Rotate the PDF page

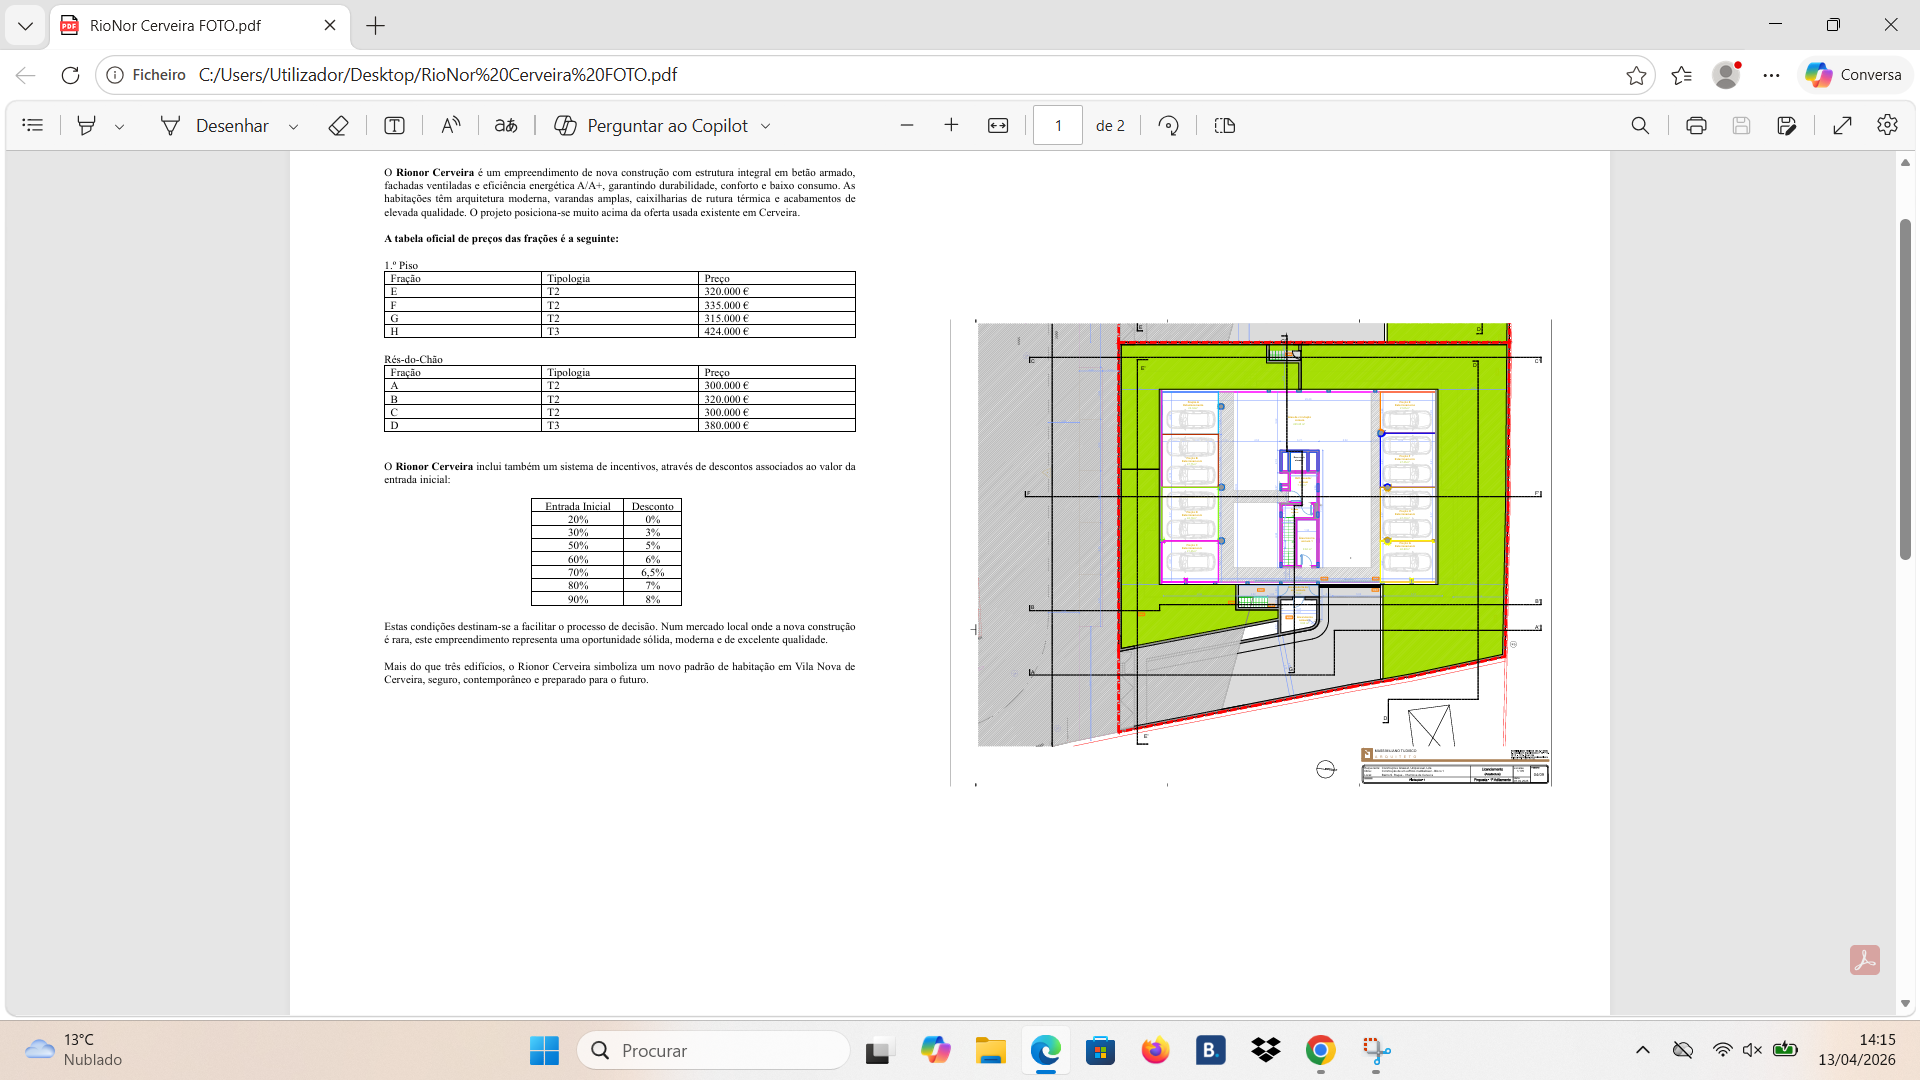[x=1168, y=125]
